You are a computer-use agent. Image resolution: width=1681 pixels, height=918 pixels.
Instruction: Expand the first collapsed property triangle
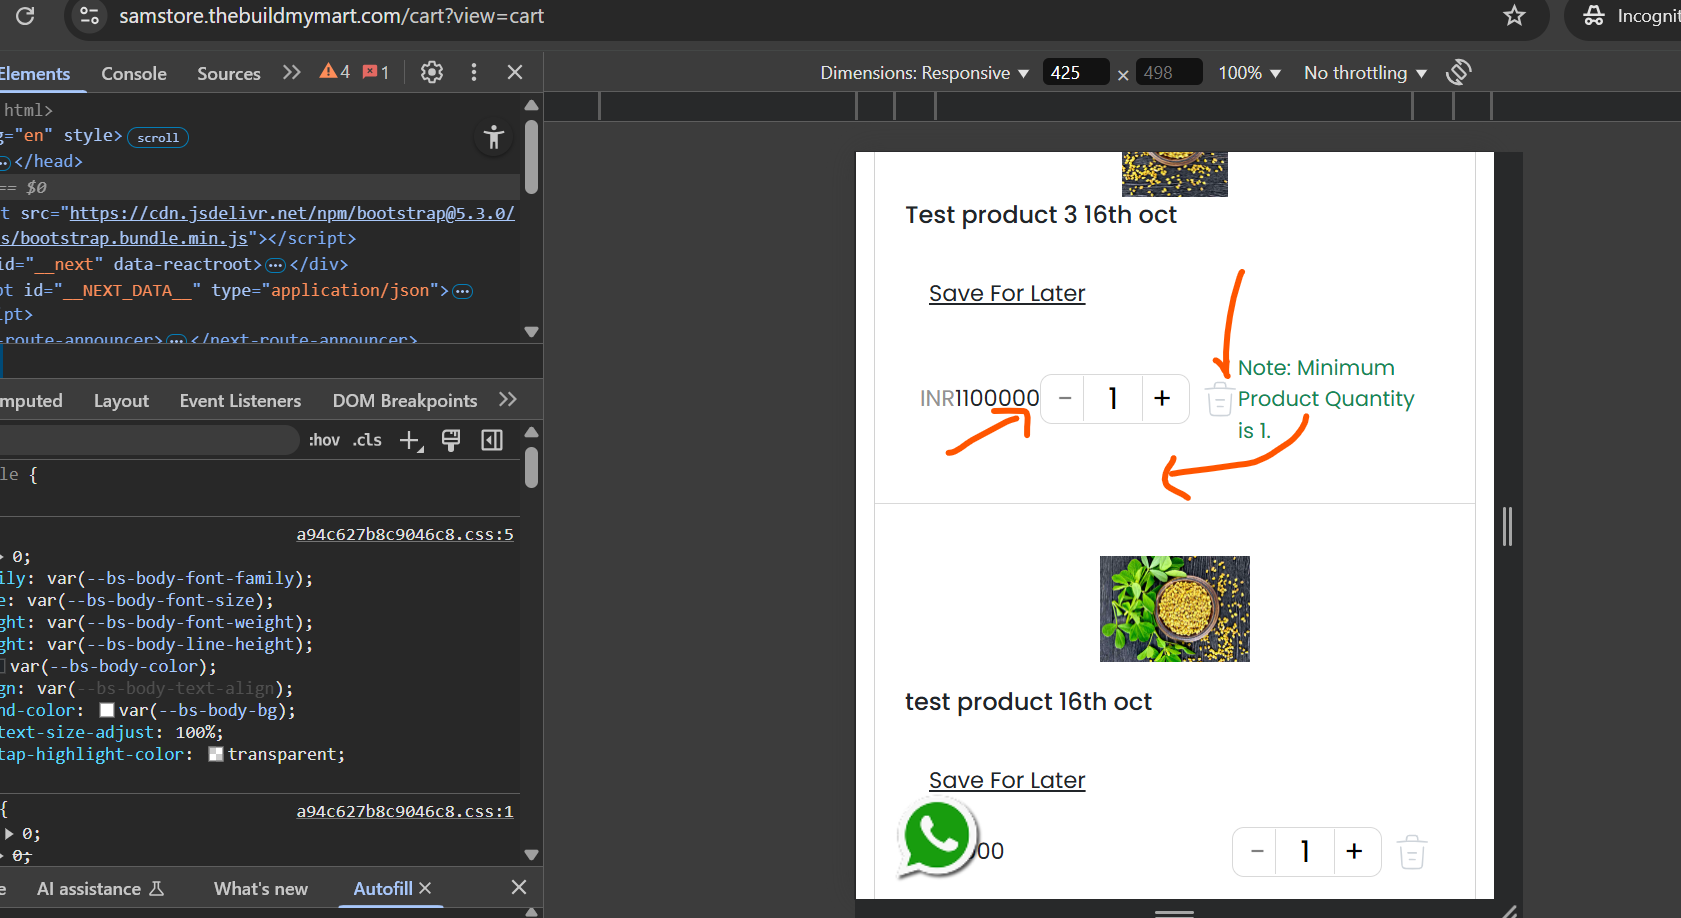[3, 557]
